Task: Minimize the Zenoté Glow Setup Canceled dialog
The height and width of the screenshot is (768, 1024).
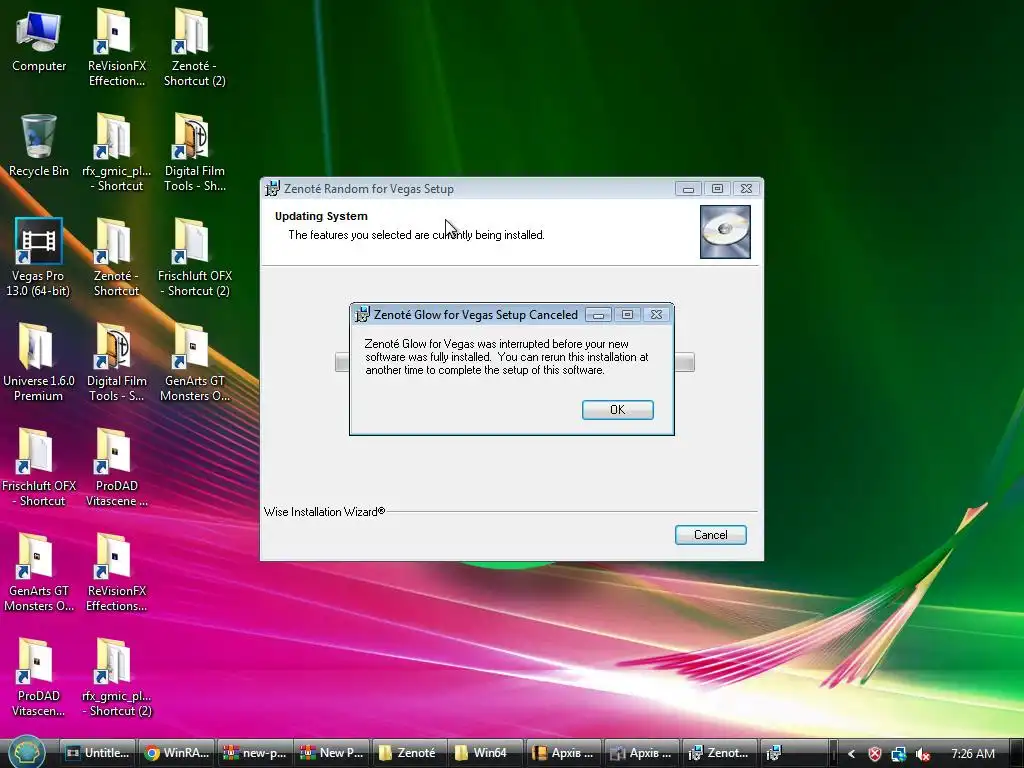Action: 598,315
